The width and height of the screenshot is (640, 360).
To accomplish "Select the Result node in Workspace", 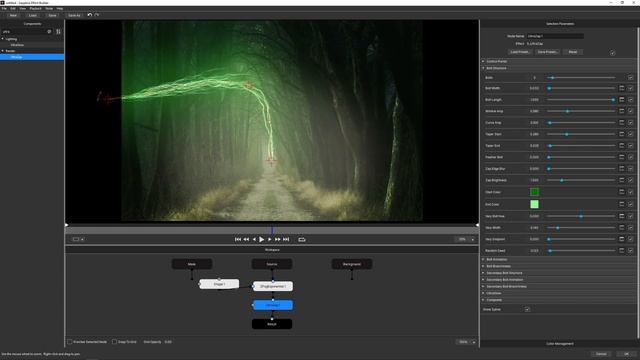I will coord(272,324).
